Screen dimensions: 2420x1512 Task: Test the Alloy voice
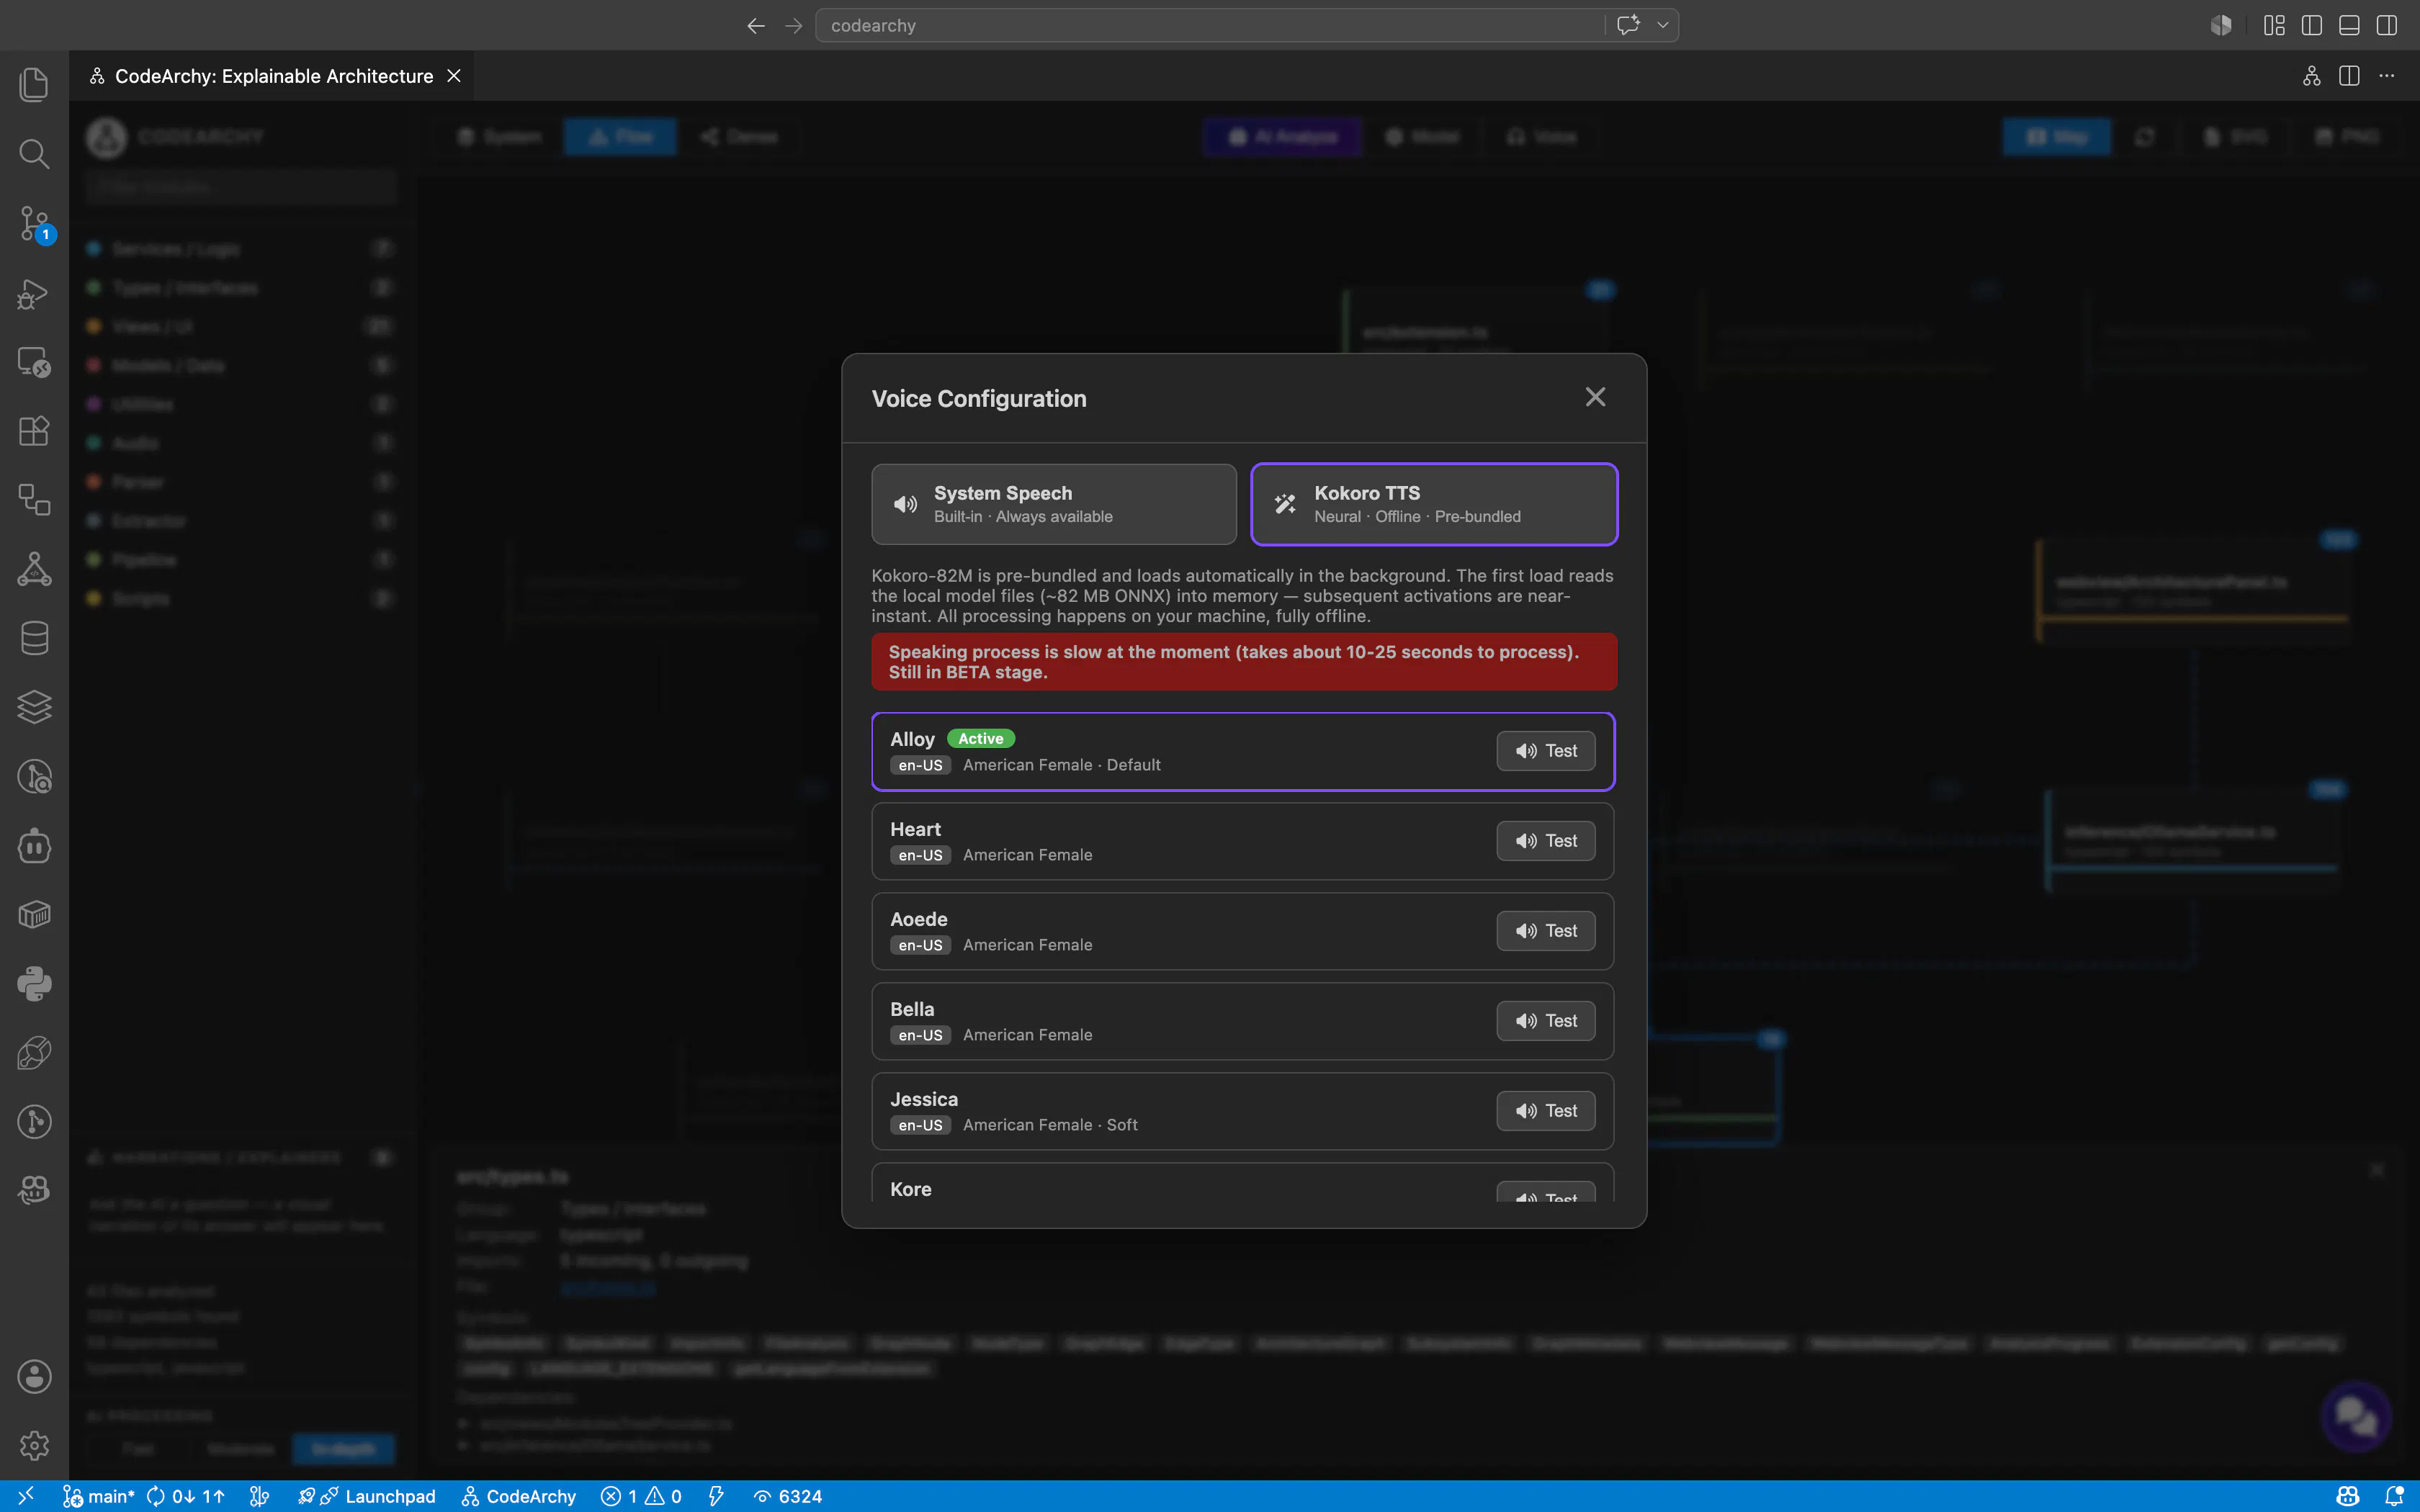coord(1546,751)
